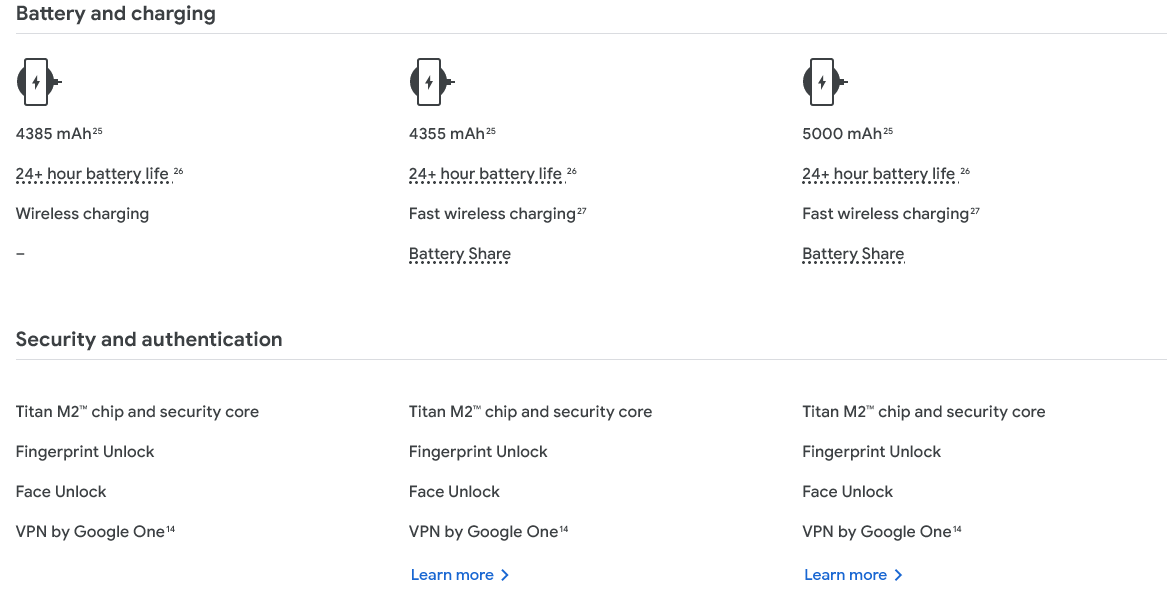Click footnote 14 after first VPN by Google One
The image size is (1167, 592).
[170, 529]
